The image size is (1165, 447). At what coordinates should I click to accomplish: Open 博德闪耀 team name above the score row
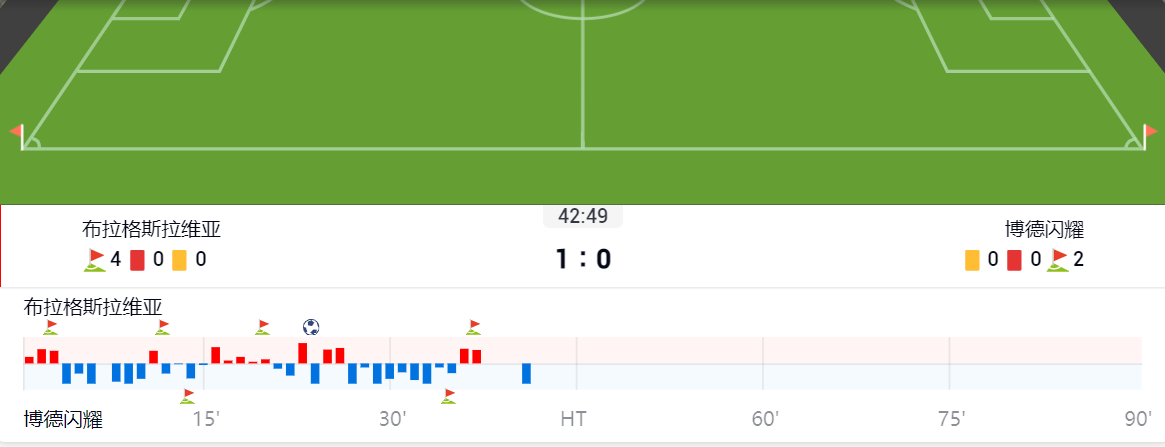pos(1045,230)
